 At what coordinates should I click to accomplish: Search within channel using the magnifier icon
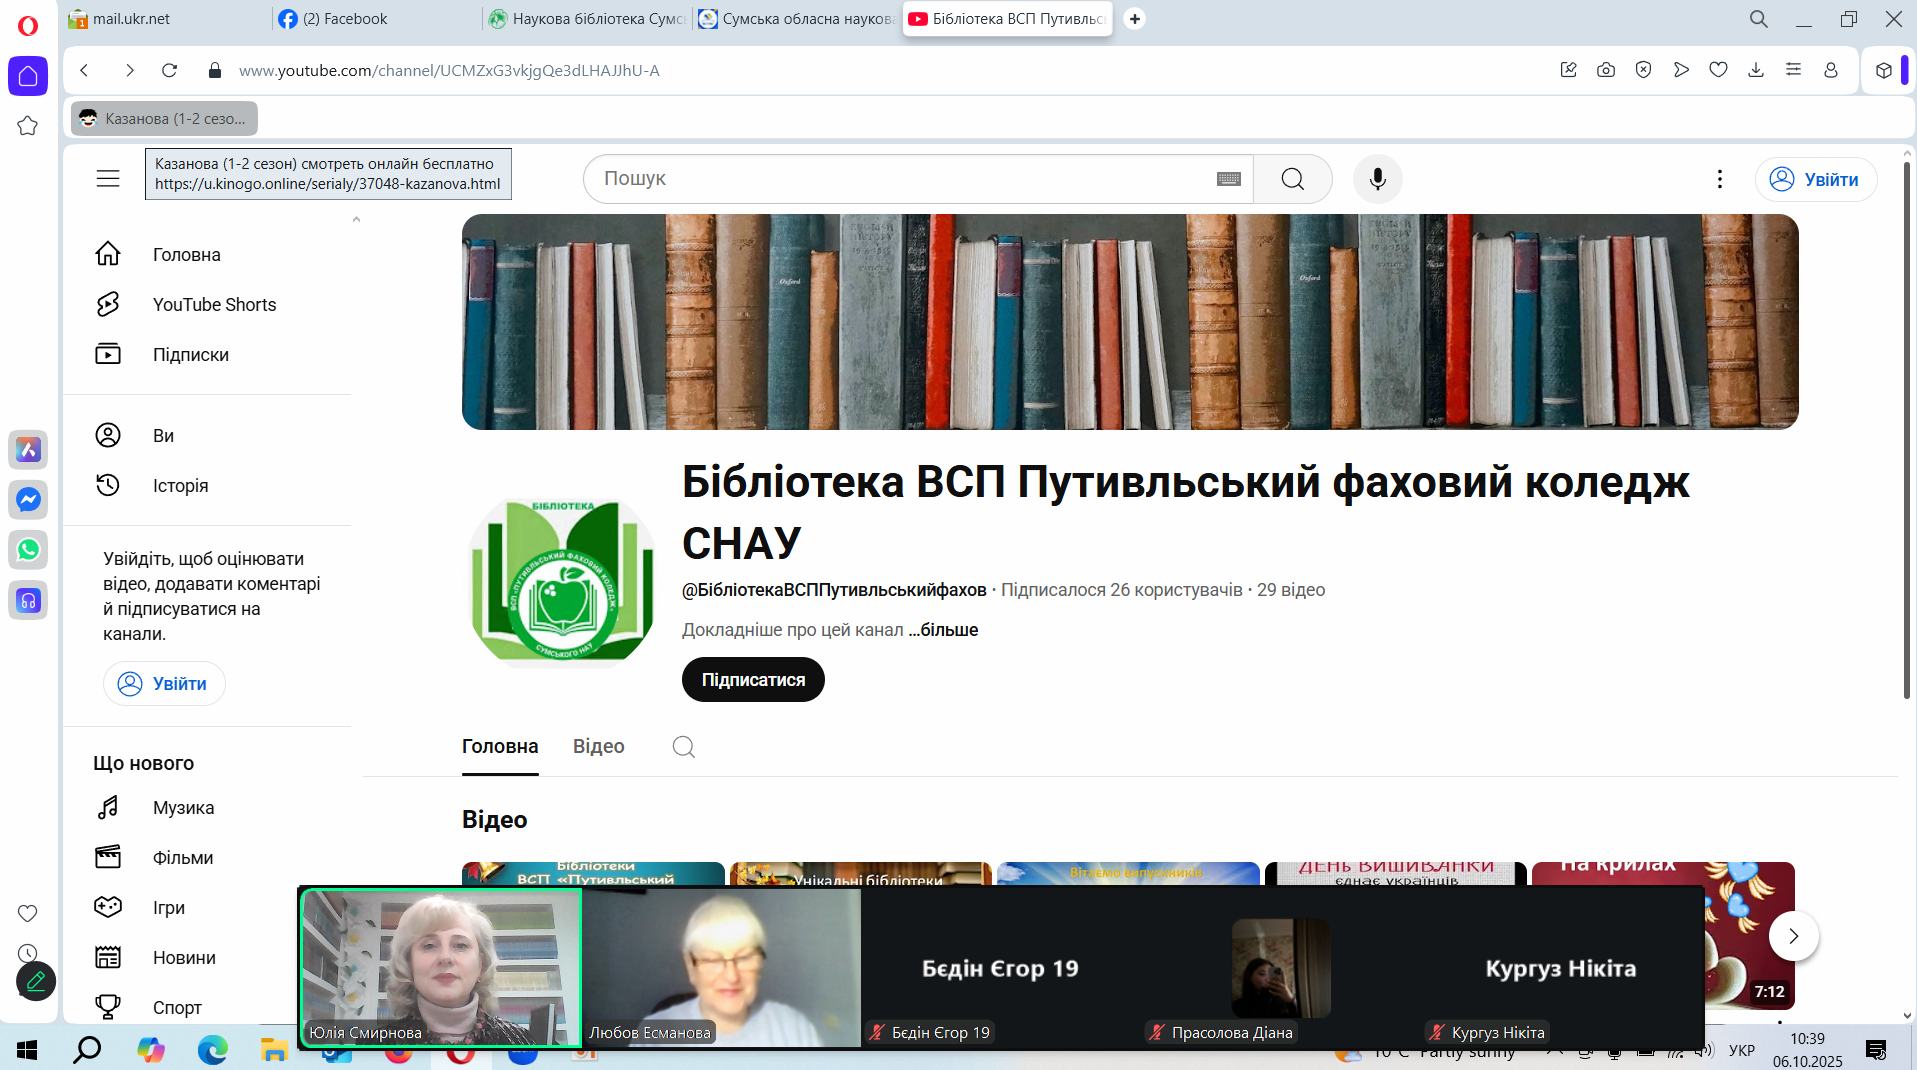[684, 747]
